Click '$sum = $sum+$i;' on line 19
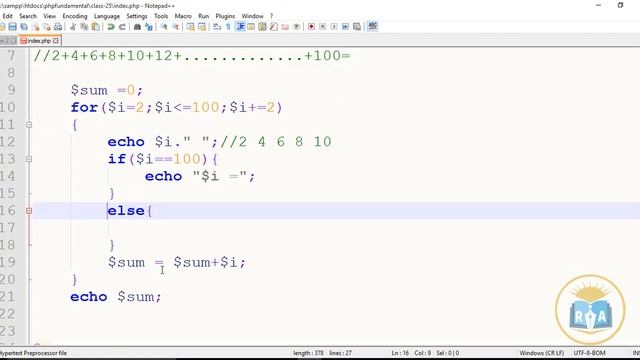This screenshot has height=360, width=640. [x=177, y=262]
